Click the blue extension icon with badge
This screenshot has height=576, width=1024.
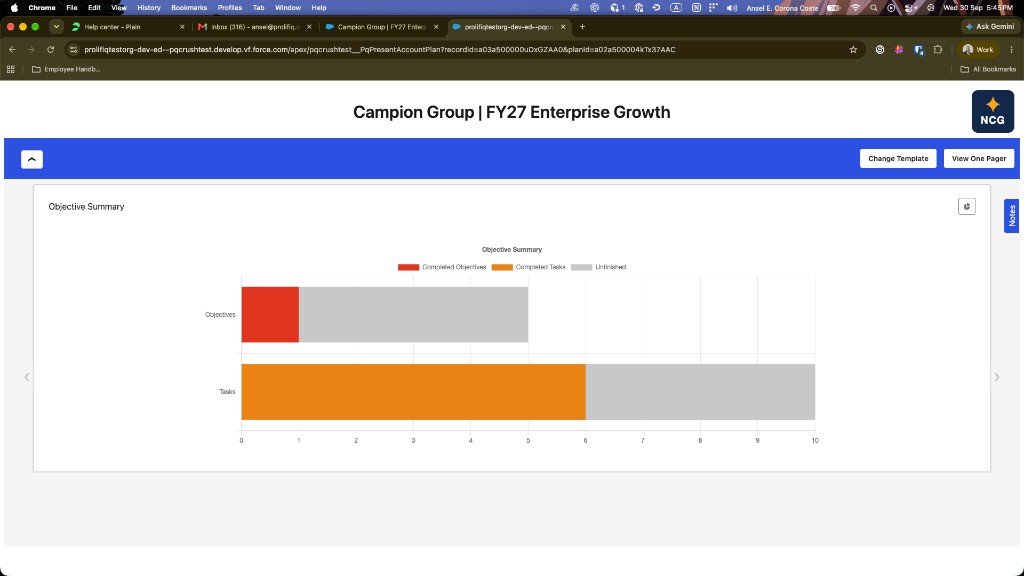click(x=919, y=50)
